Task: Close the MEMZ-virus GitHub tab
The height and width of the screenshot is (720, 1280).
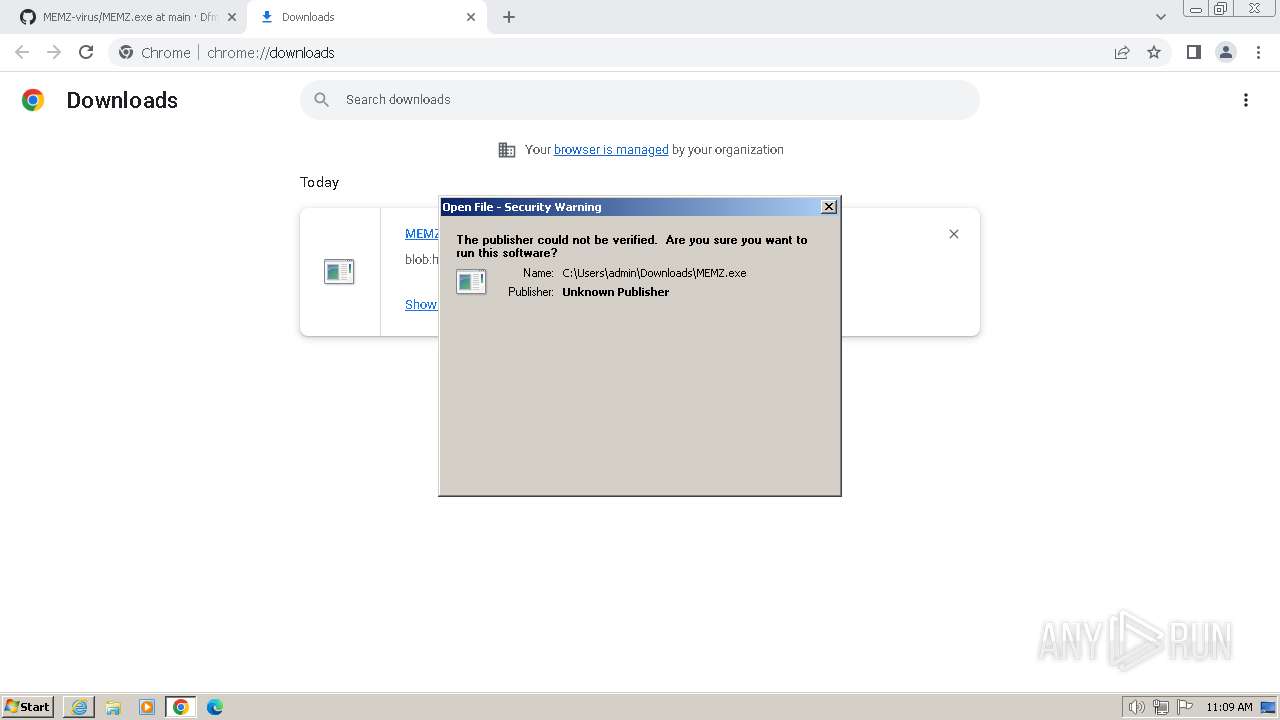Action: click(x=232, y=17)
